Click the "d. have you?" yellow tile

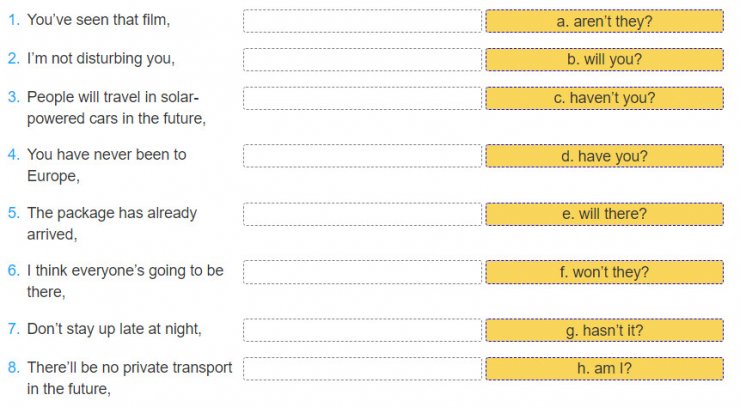(604, 156)
